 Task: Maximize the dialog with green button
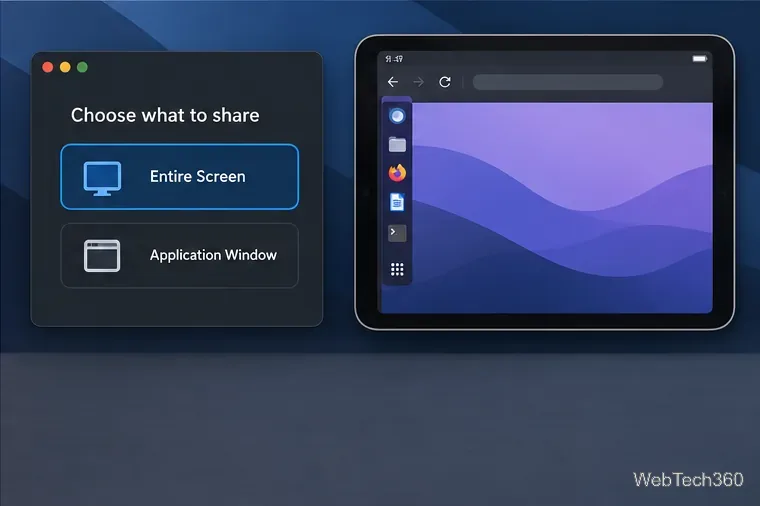[82, 67]
